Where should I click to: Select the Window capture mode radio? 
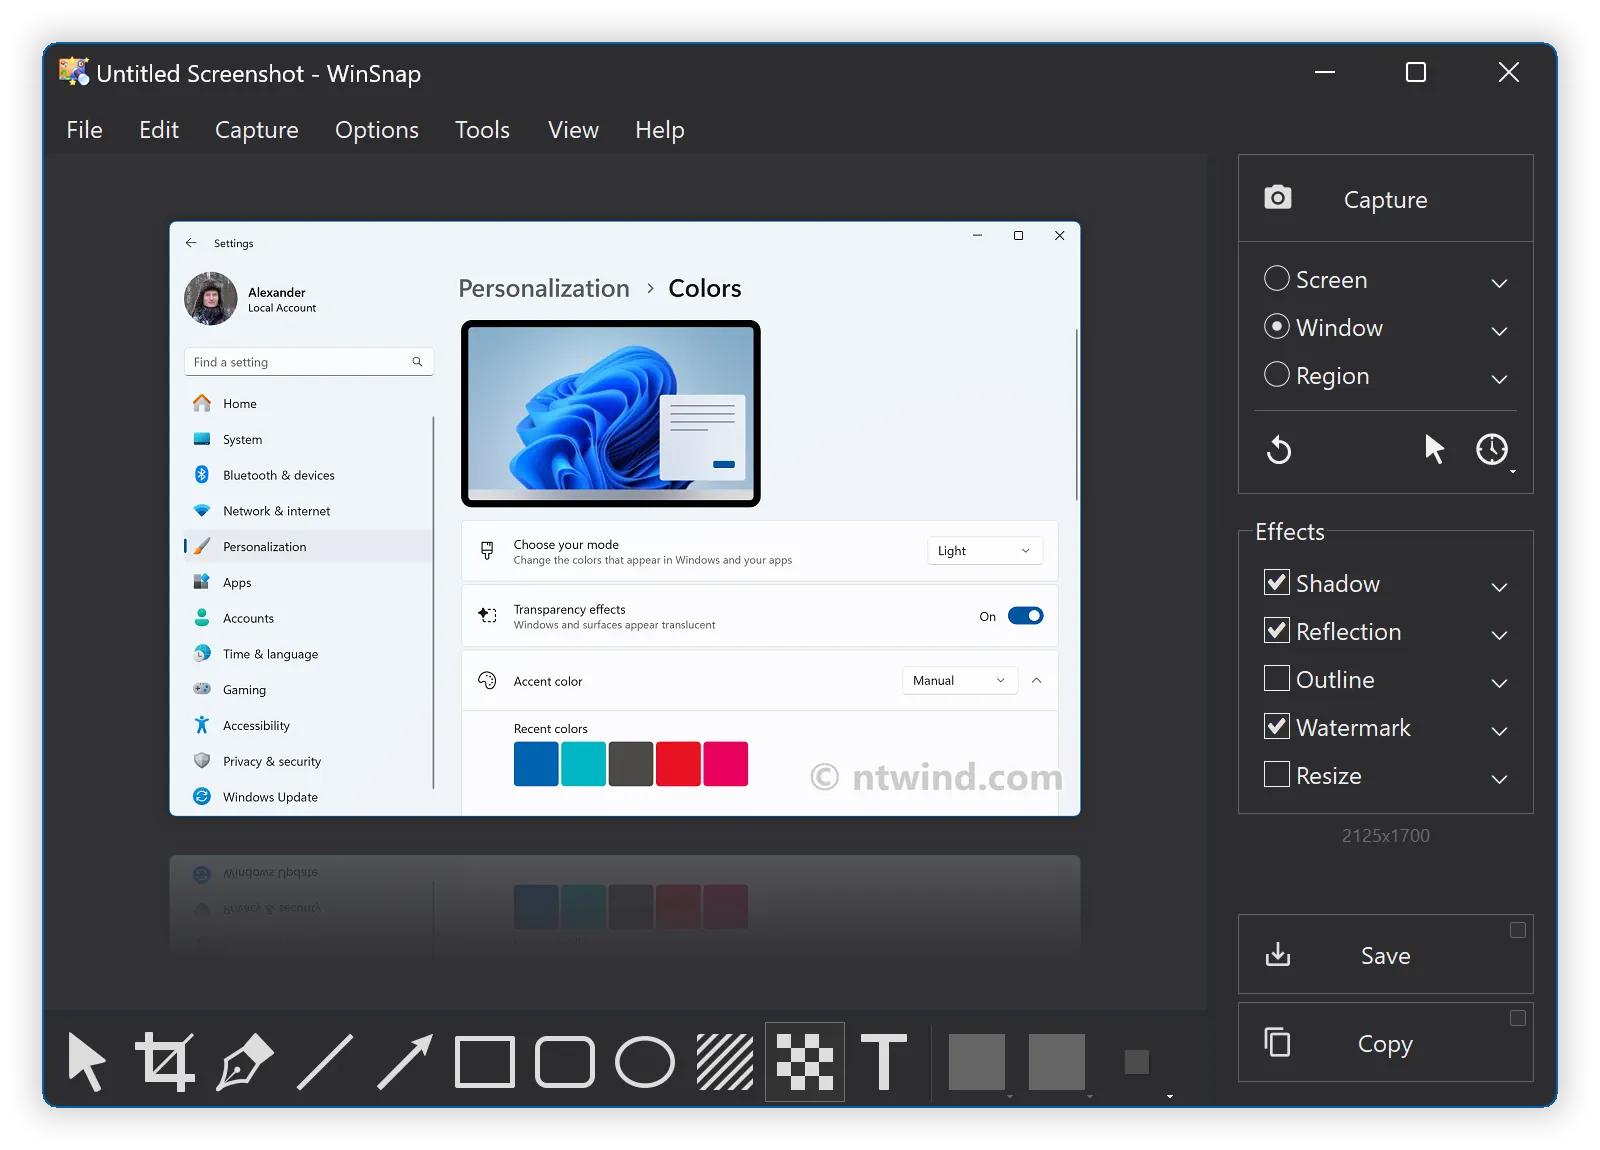(1277, 326)
